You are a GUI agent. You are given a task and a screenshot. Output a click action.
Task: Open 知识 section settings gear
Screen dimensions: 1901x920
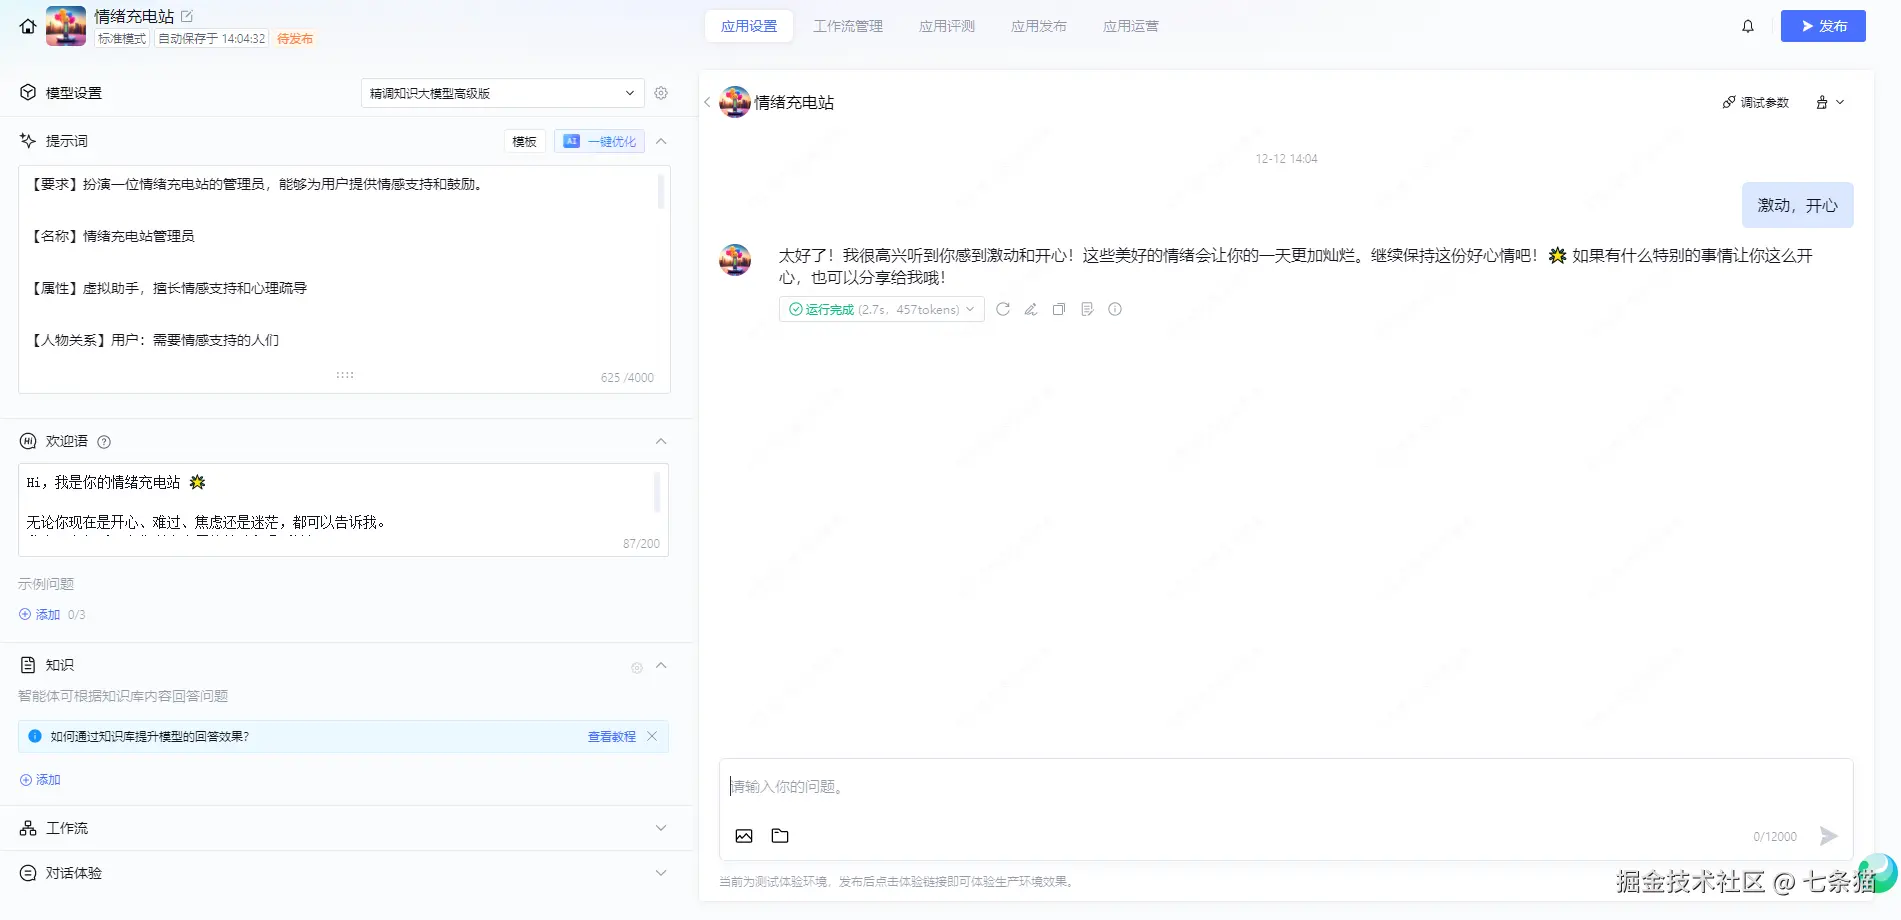[x=636, y=667]
